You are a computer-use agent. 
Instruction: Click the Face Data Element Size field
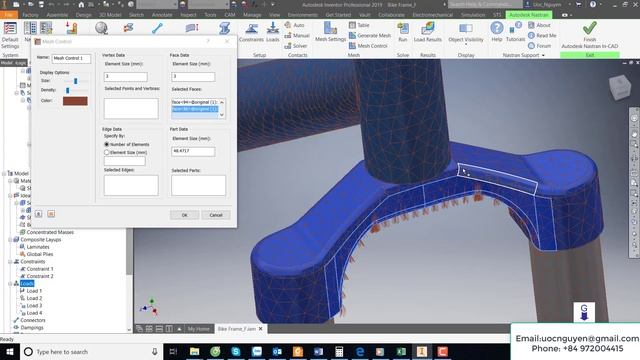pyautogui.click(x=193, y=77)
